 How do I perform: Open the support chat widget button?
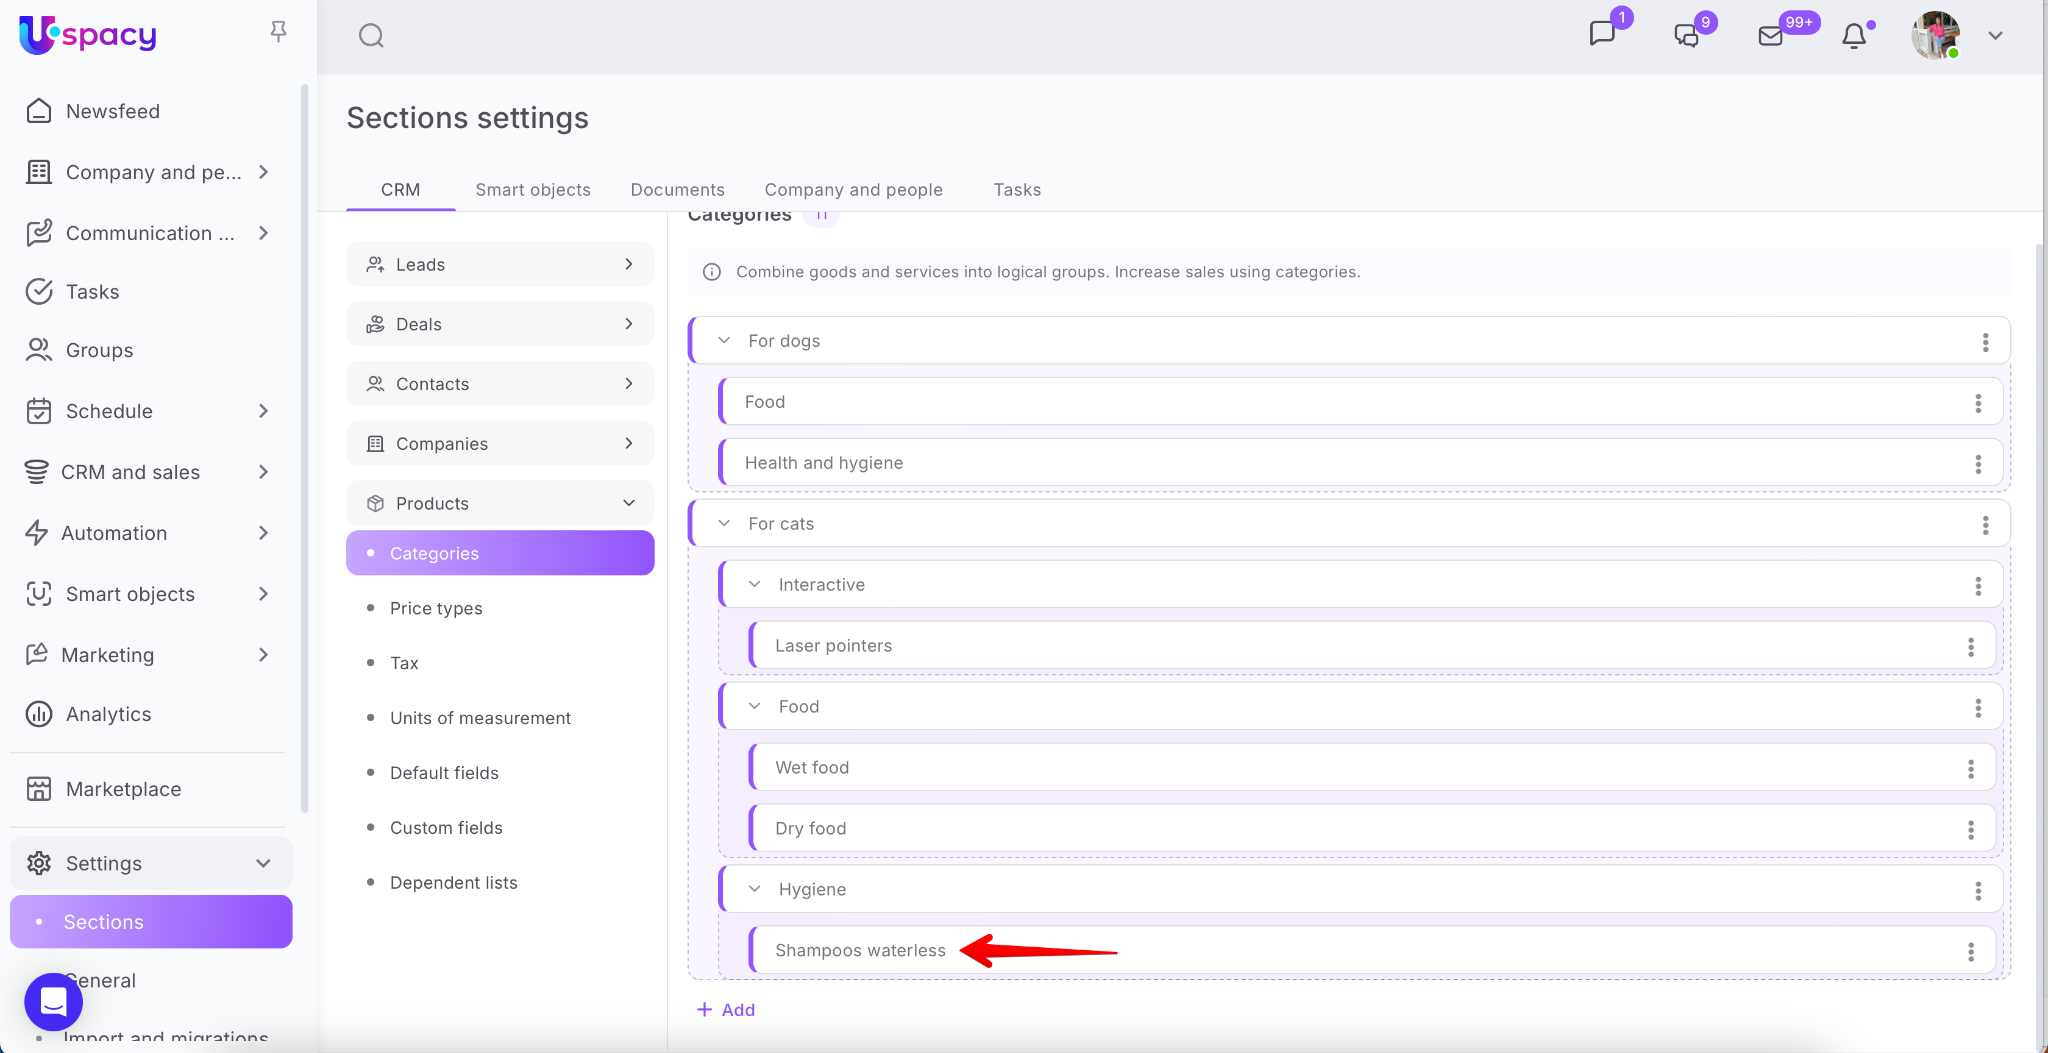click(53, 1001)
